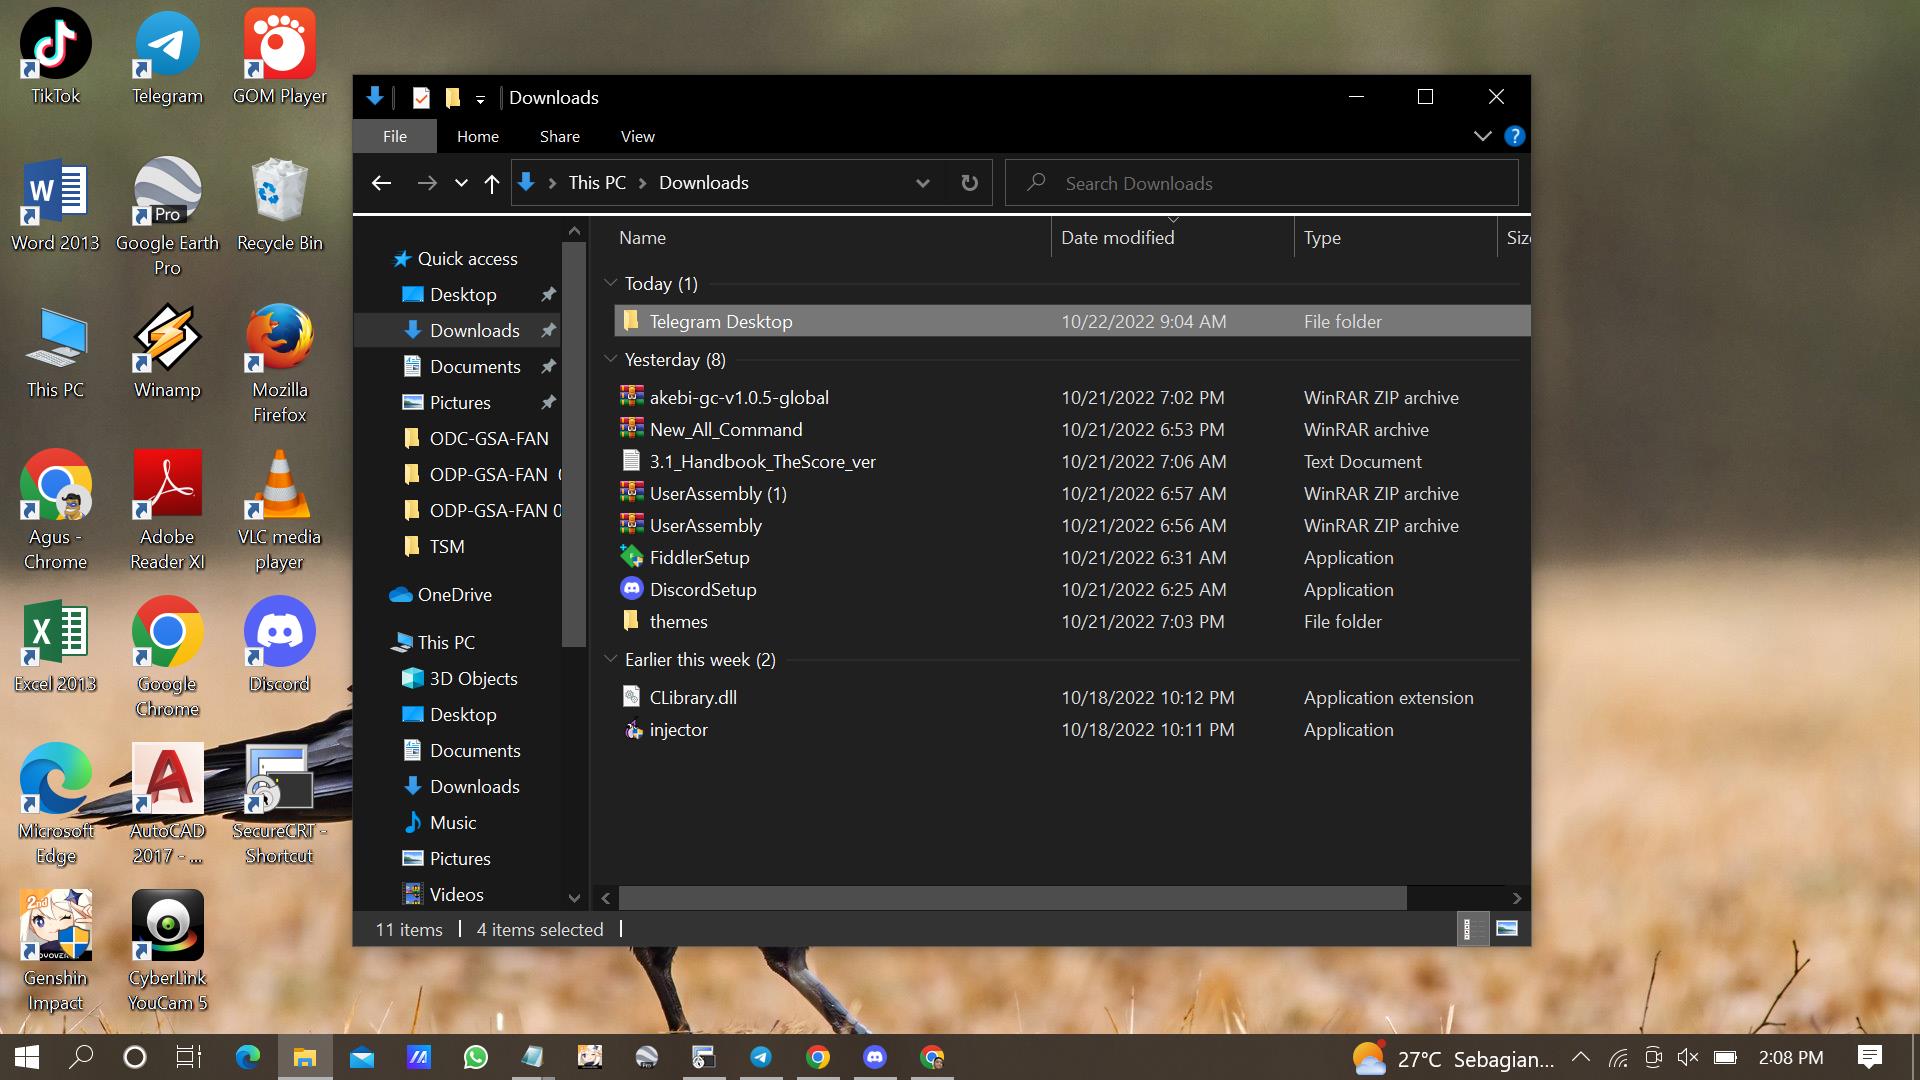Collapse the Today group
Screen dimensions: 1920x1080
pyautogui.click(x=611, y=284)
